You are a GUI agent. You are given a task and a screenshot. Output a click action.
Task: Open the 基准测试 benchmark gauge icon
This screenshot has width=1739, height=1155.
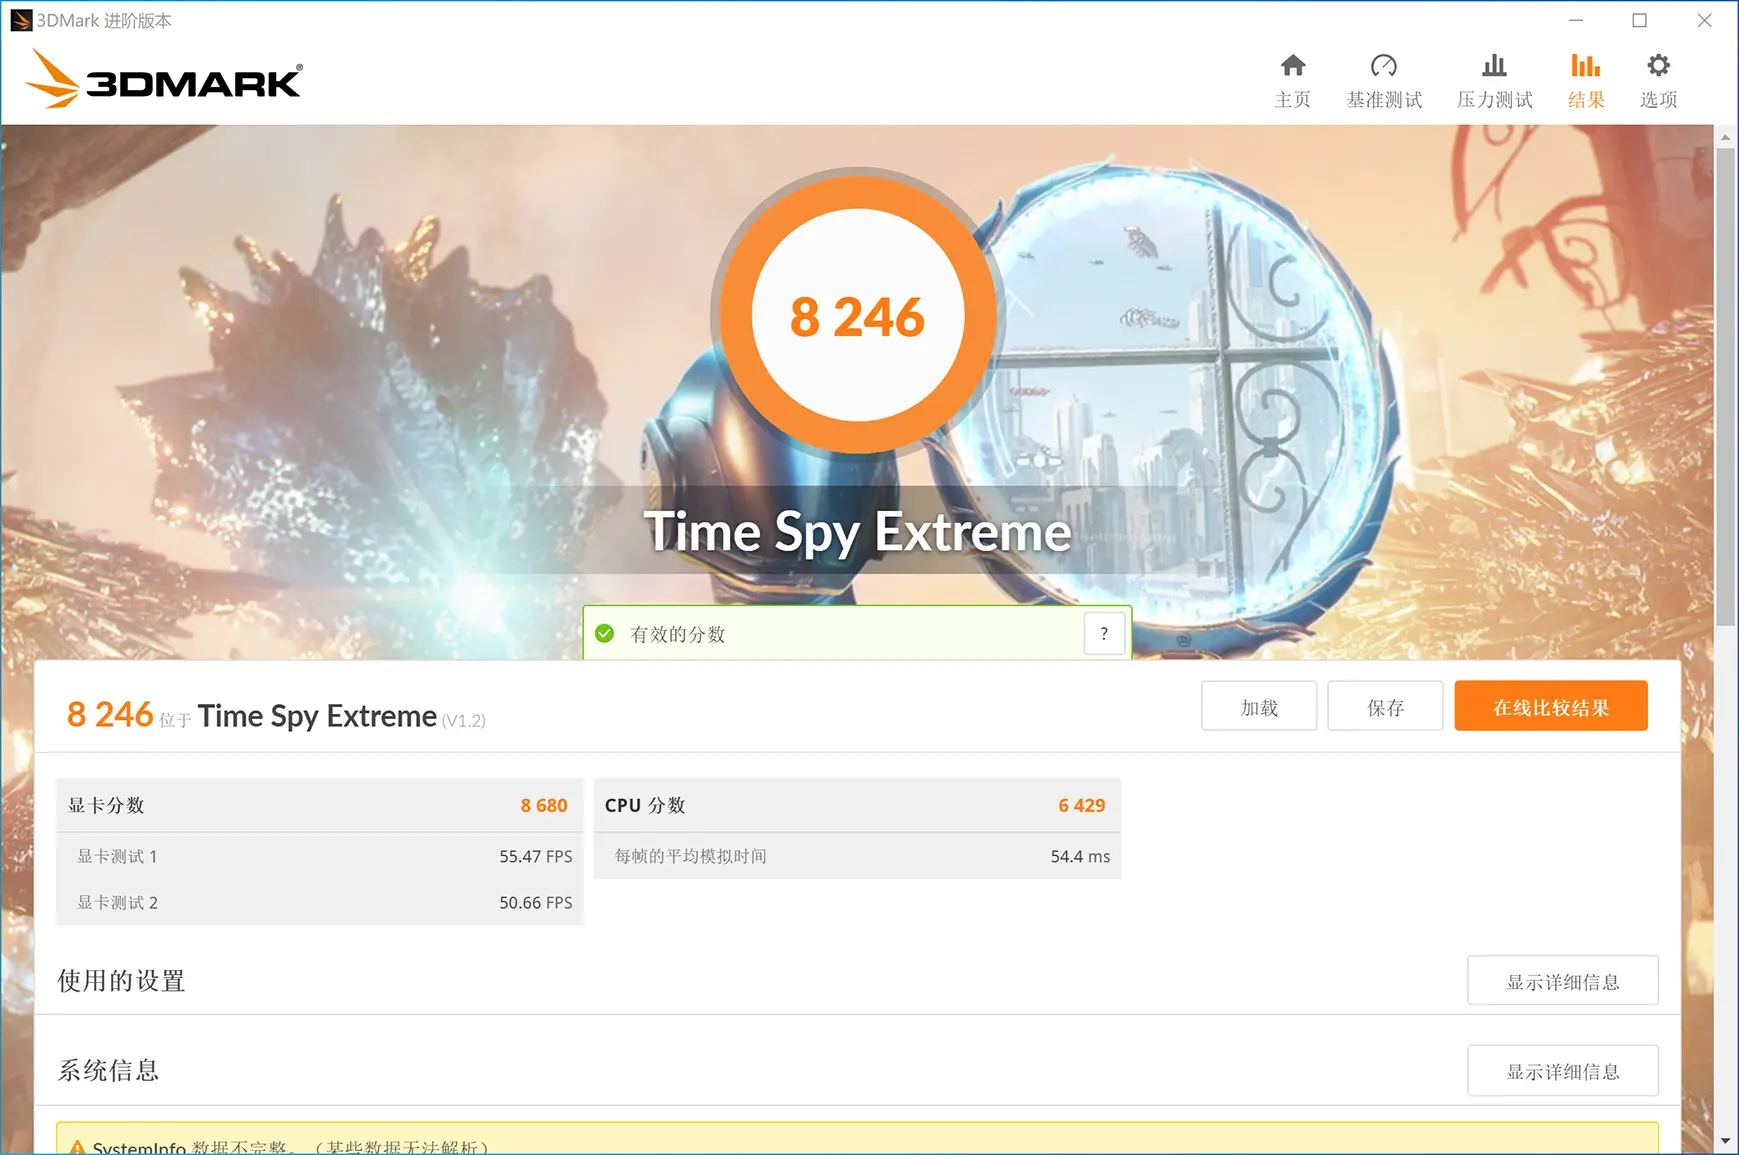tap(1384, 66)
